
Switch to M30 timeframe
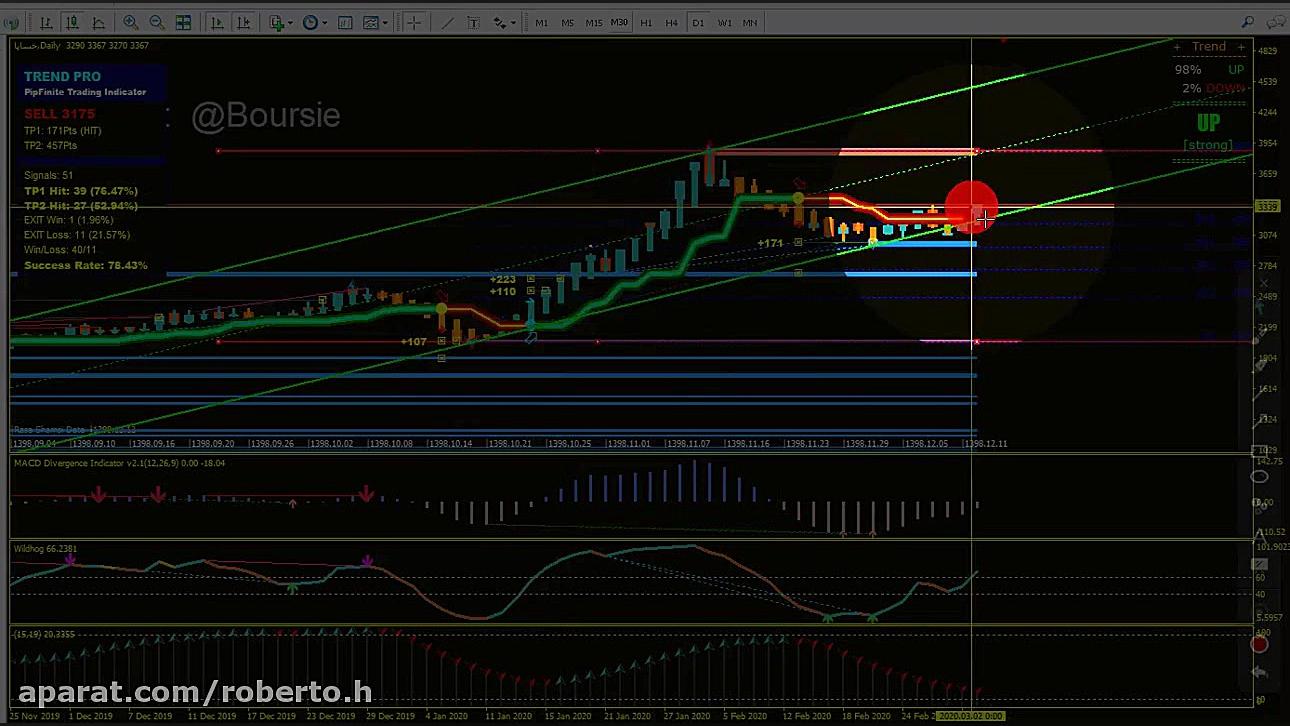pyautogui.click(x=620, y=22)
